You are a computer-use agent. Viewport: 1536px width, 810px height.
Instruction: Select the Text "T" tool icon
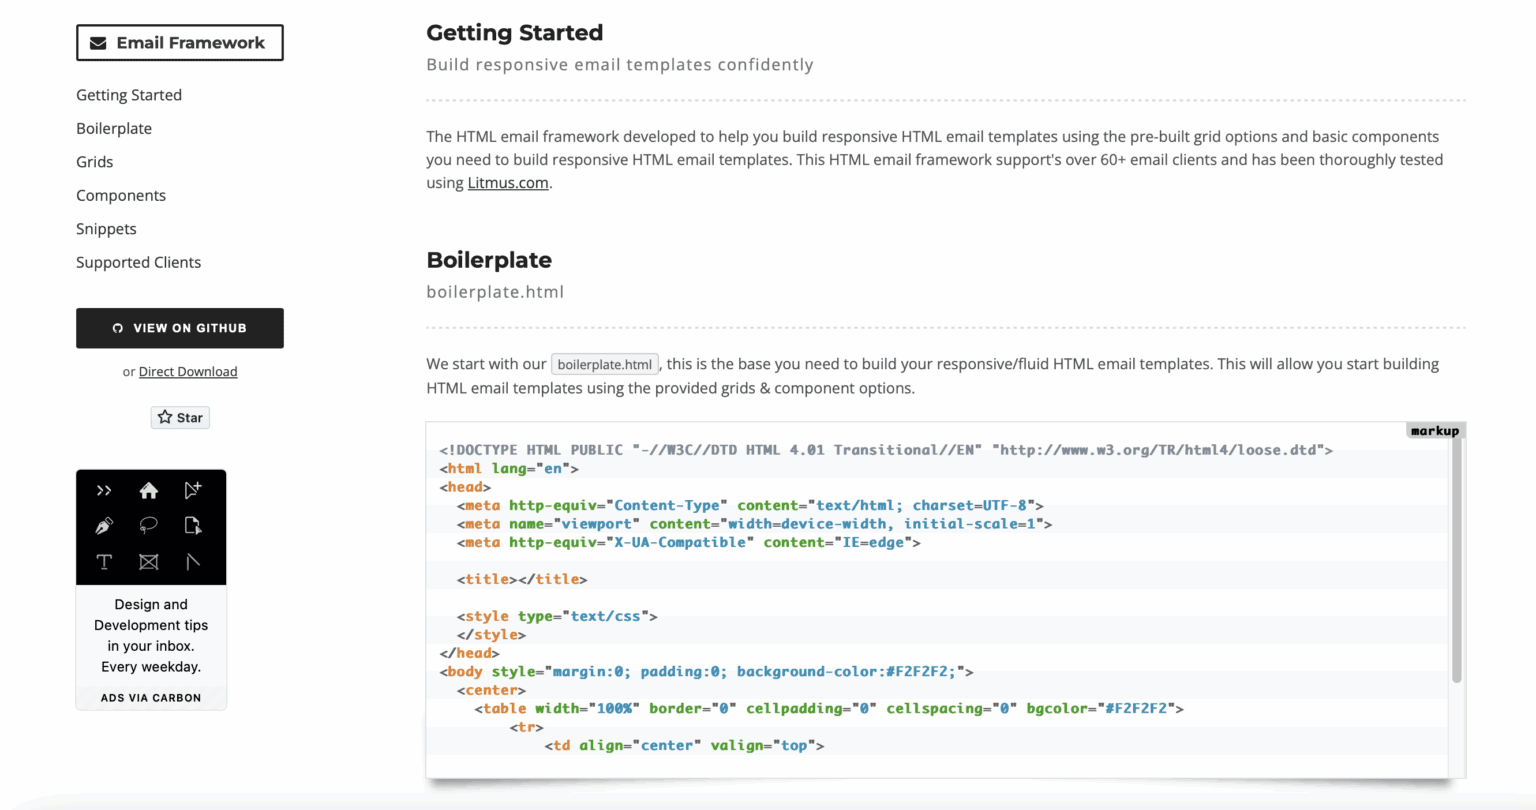104,562
